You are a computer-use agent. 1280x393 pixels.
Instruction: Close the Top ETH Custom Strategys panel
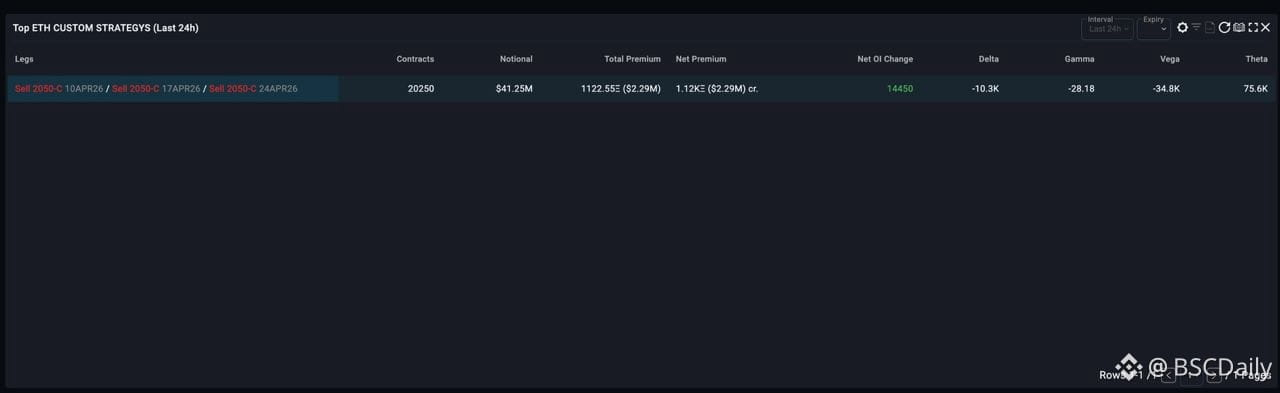click(1266, 28)
